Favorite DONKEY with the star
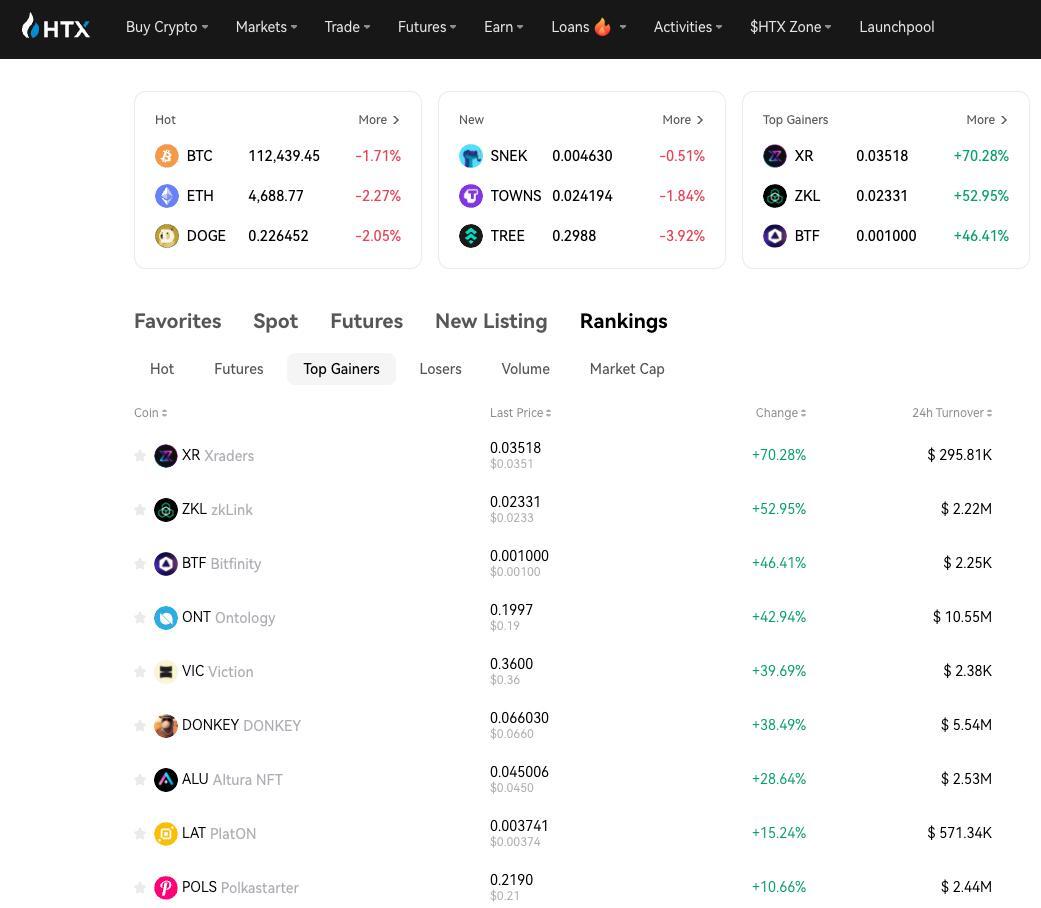 pyautogui.click(x=139, y=725)
